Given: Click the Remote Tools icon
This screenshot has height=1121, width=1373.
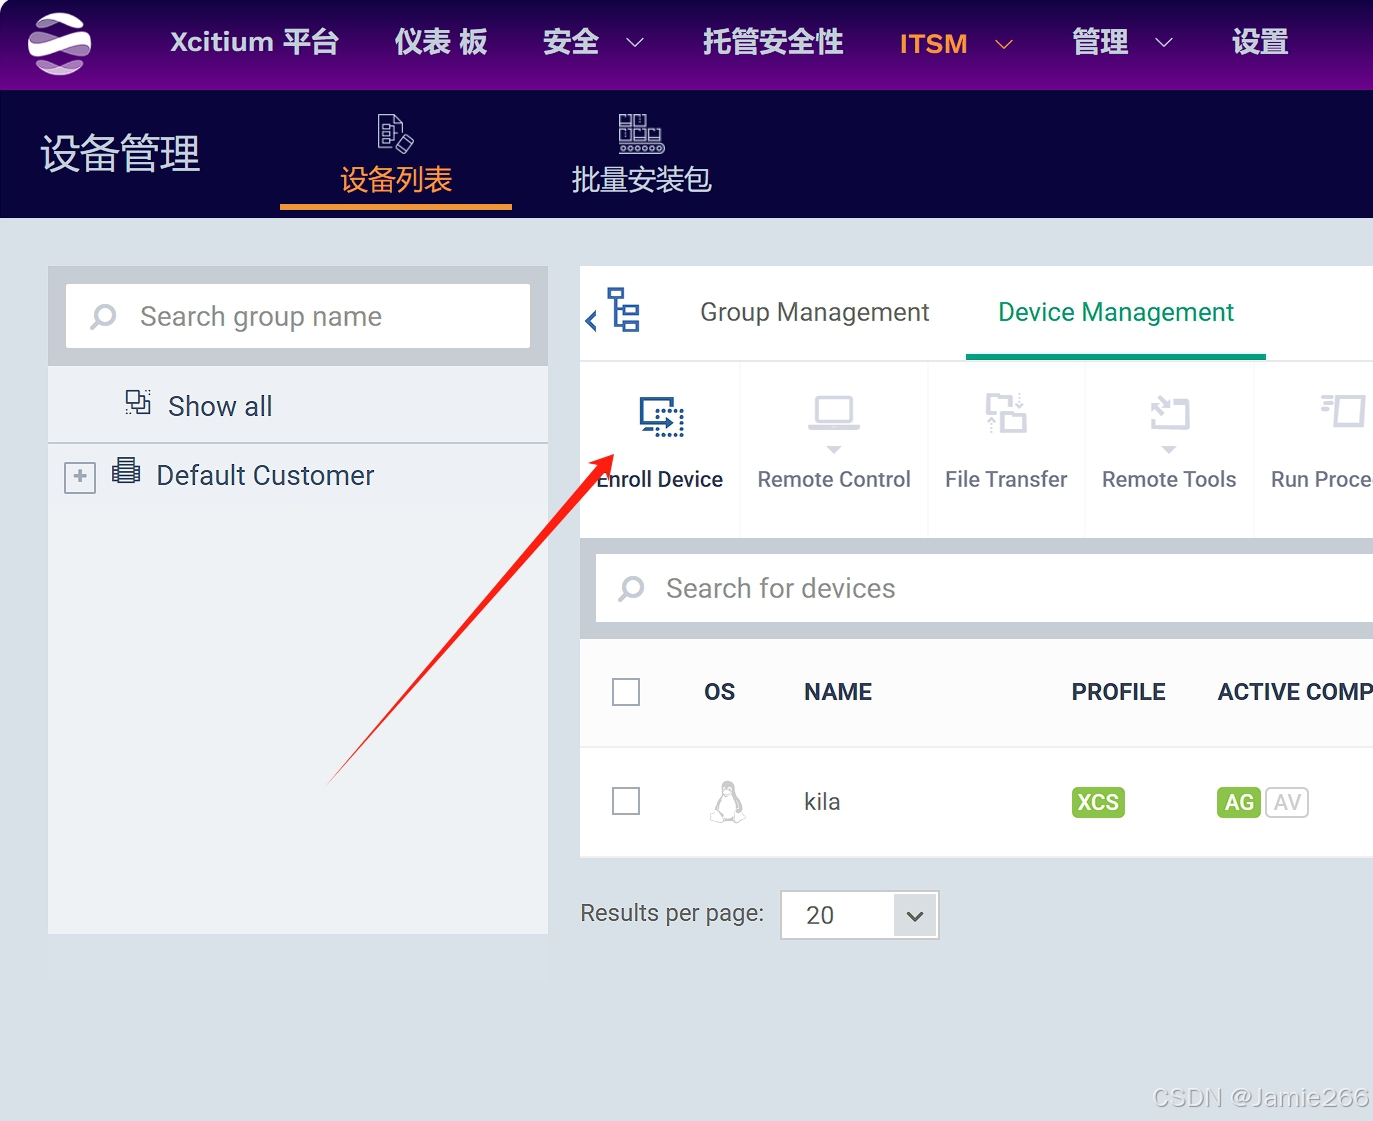Looking at the screenshot, I should click(x=1168, y=413).
